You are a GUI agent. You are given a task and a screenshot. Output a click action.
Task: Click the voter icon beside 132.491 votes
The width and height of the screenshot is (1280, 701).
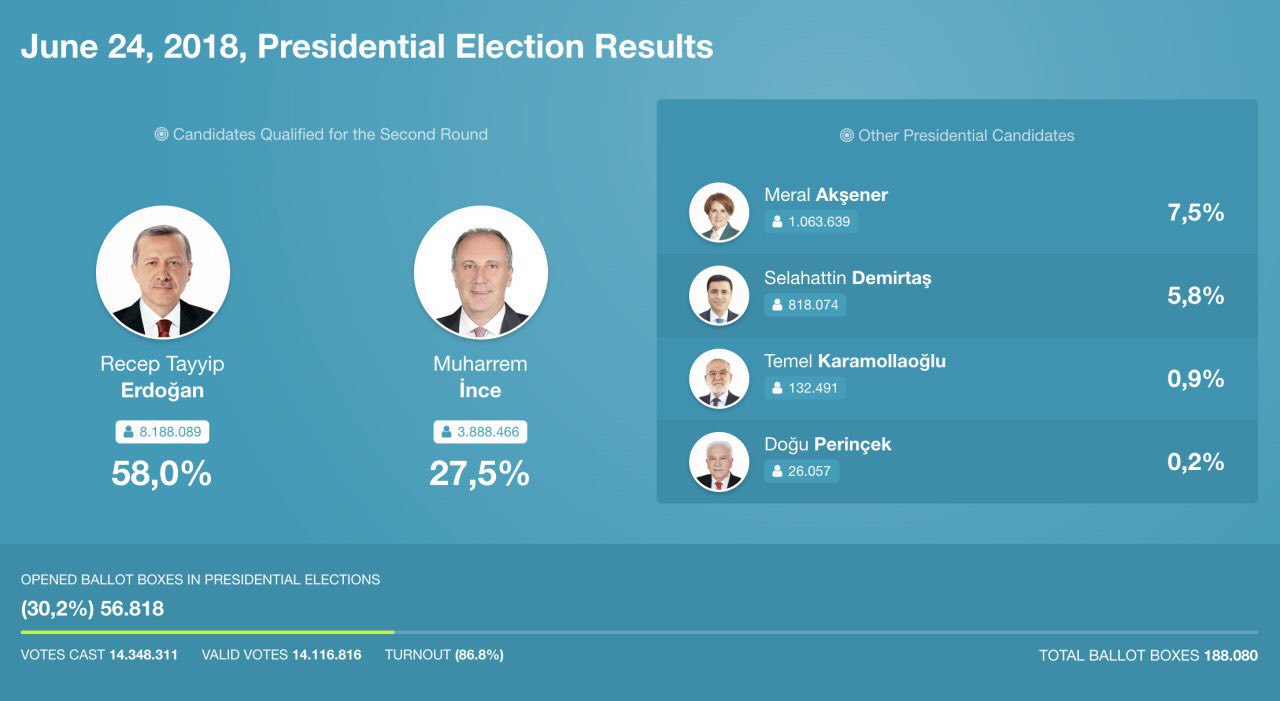point(777,388)
